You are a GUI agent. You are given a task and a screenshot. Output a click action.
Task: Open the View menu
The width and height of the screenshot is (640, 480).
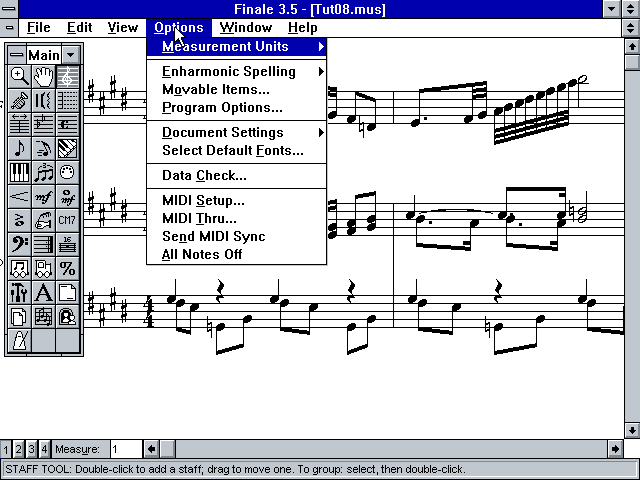coord(122,28)
